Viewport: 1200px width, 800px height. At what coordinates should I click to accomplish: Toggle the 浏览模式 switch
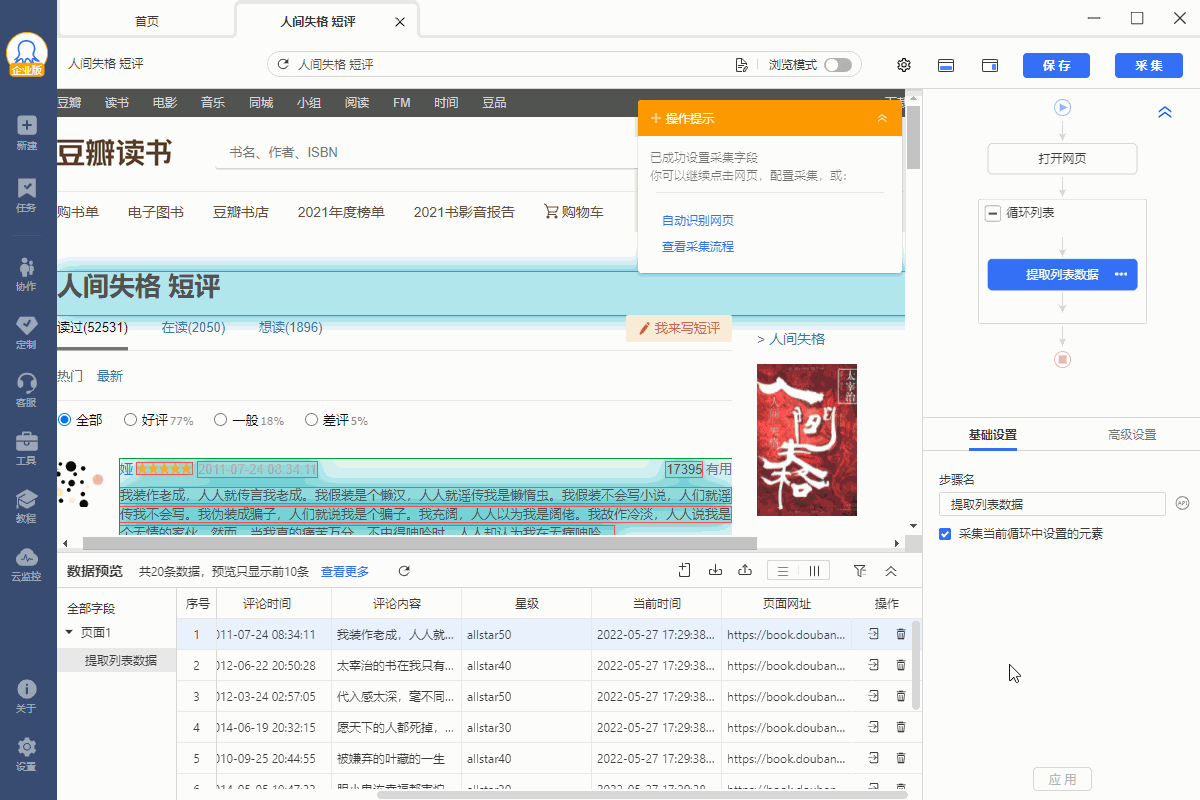pyautogui.click(x=838, y=65)
